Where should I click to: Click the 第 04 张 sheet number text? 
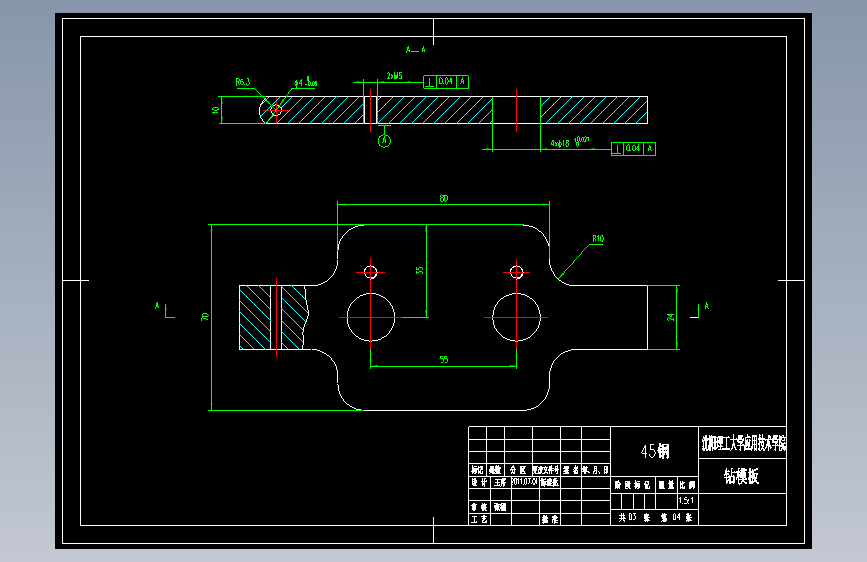click(676, 518)
